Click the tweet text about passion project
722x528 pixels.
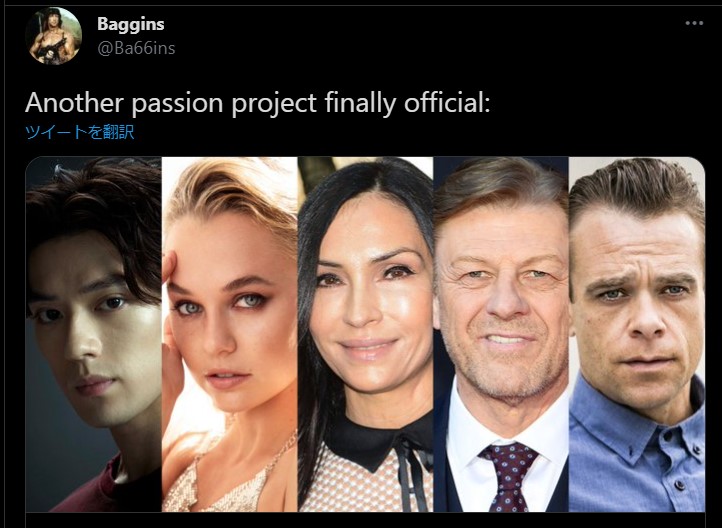257,103
